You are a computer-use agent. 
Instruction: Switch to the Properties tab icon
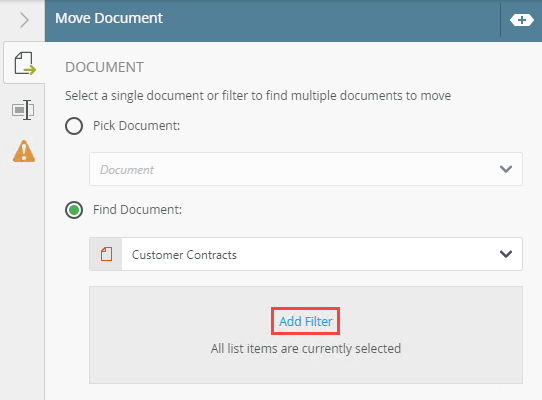23,110
